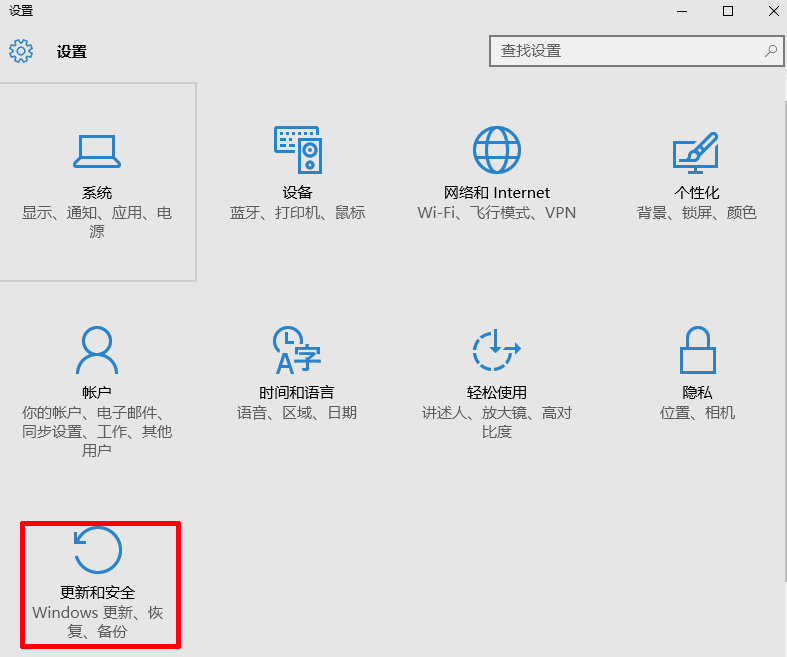Open the clock and letter 时间和语言 icon
Screen dimensions: 787x657
[296, 351]
